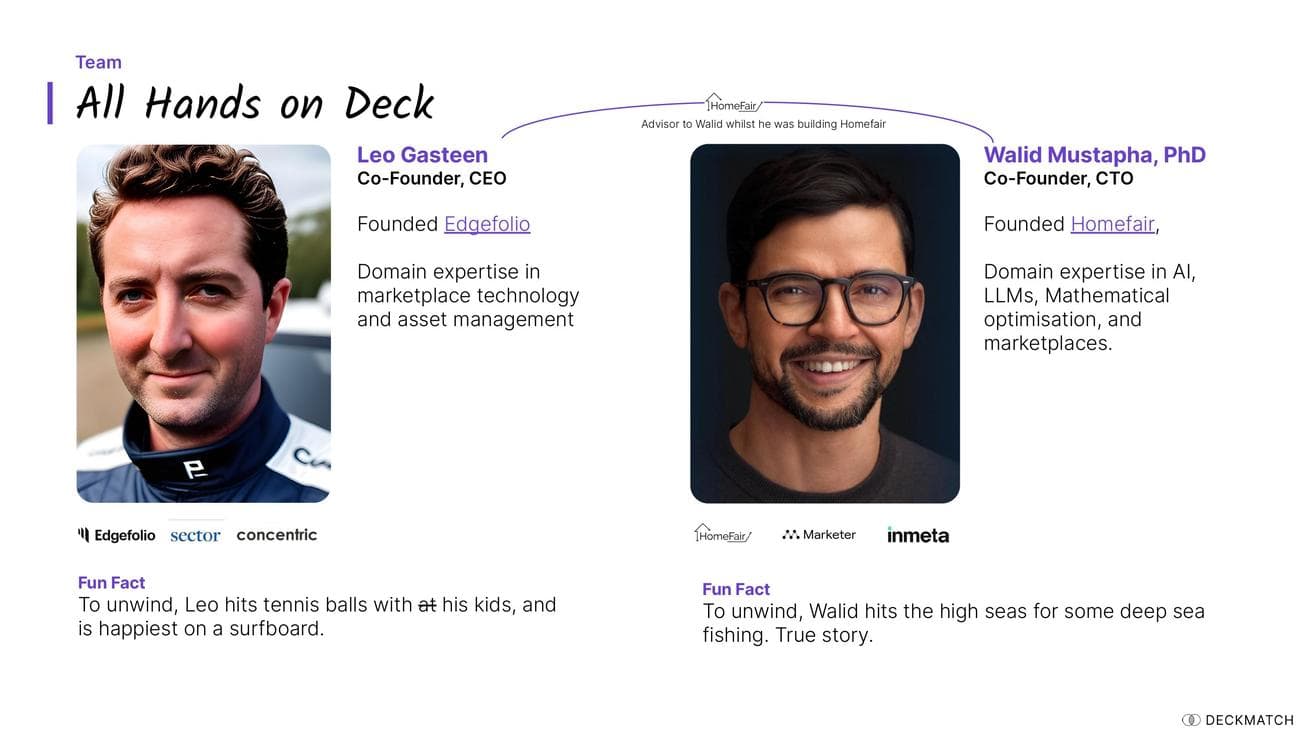Click Leo's Fun Fact label
Image resolution: width=1300 pixels, height=731 pixels.
(111, 582)
